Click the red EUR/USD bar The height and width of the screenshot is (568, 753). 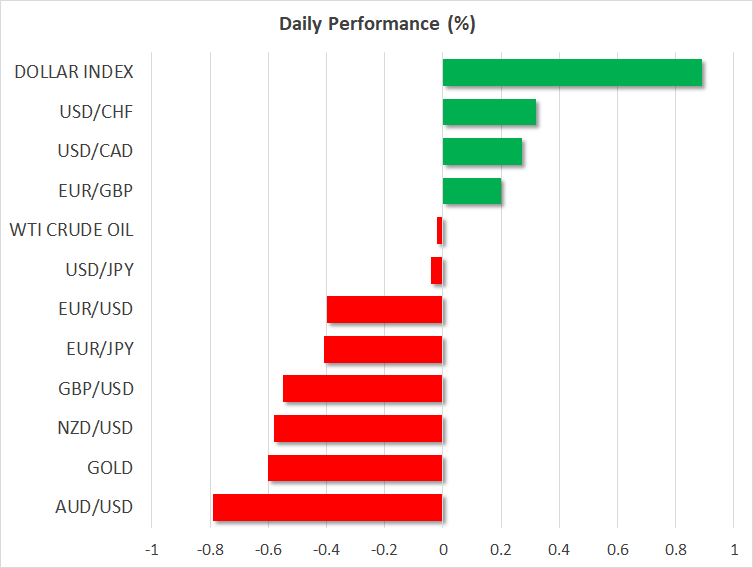pos(385,309)
